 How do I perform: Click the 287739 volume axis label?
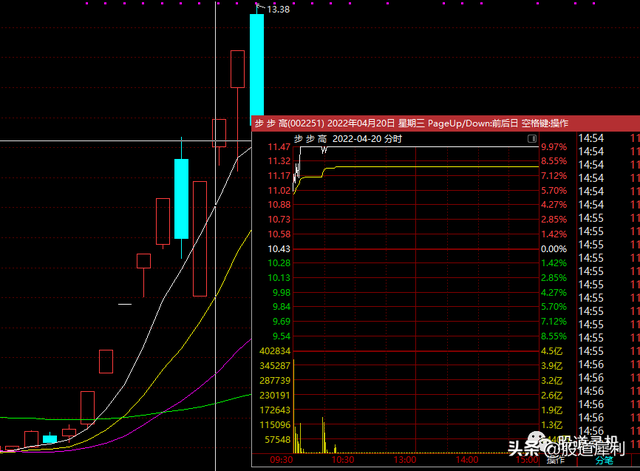tap(275, 381)
